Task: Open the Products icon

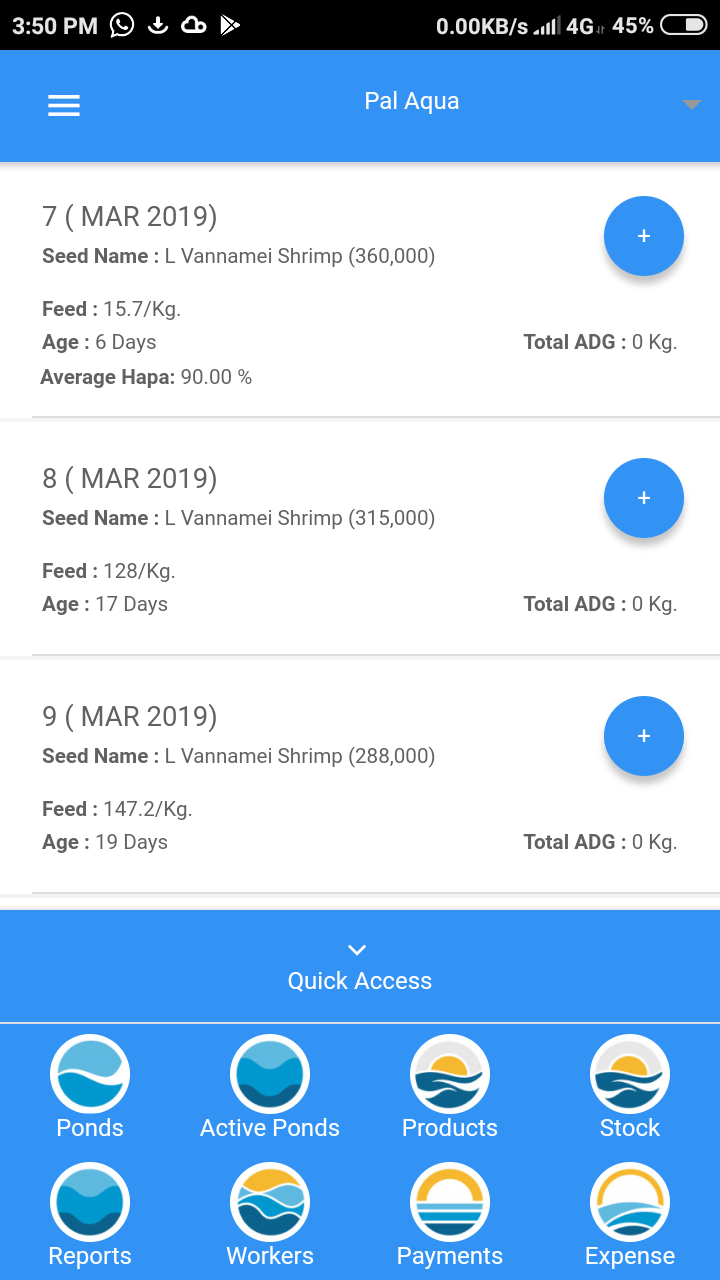Action: [x=450, y=1074]
